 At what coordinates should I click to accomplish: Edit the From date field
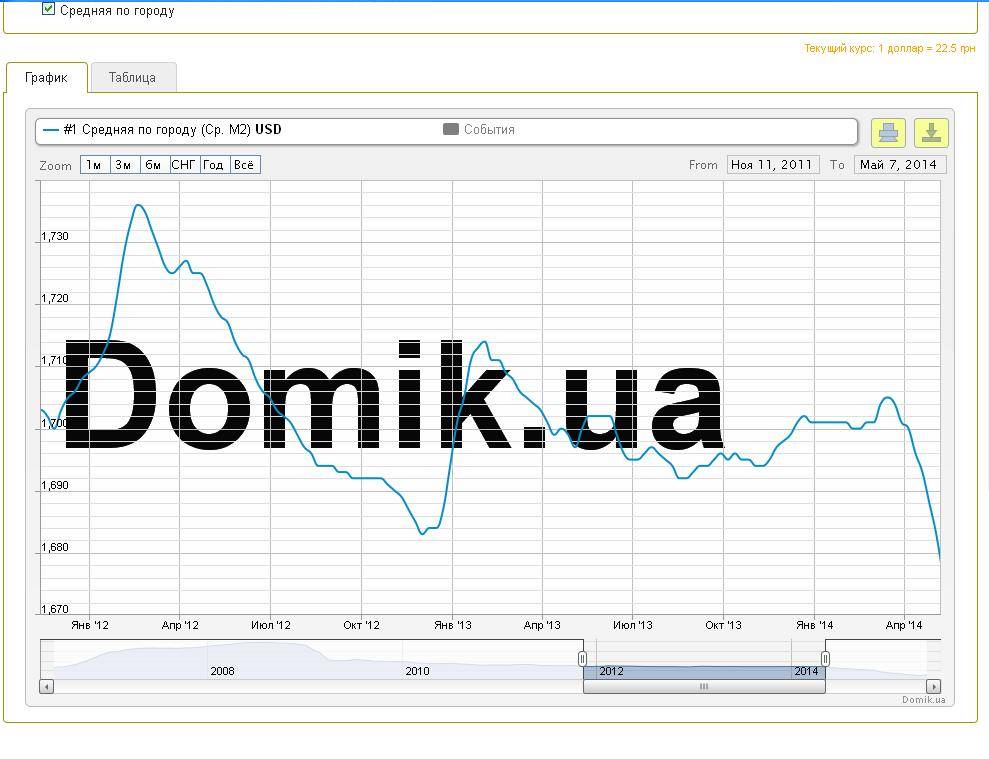tap(773, 165)
